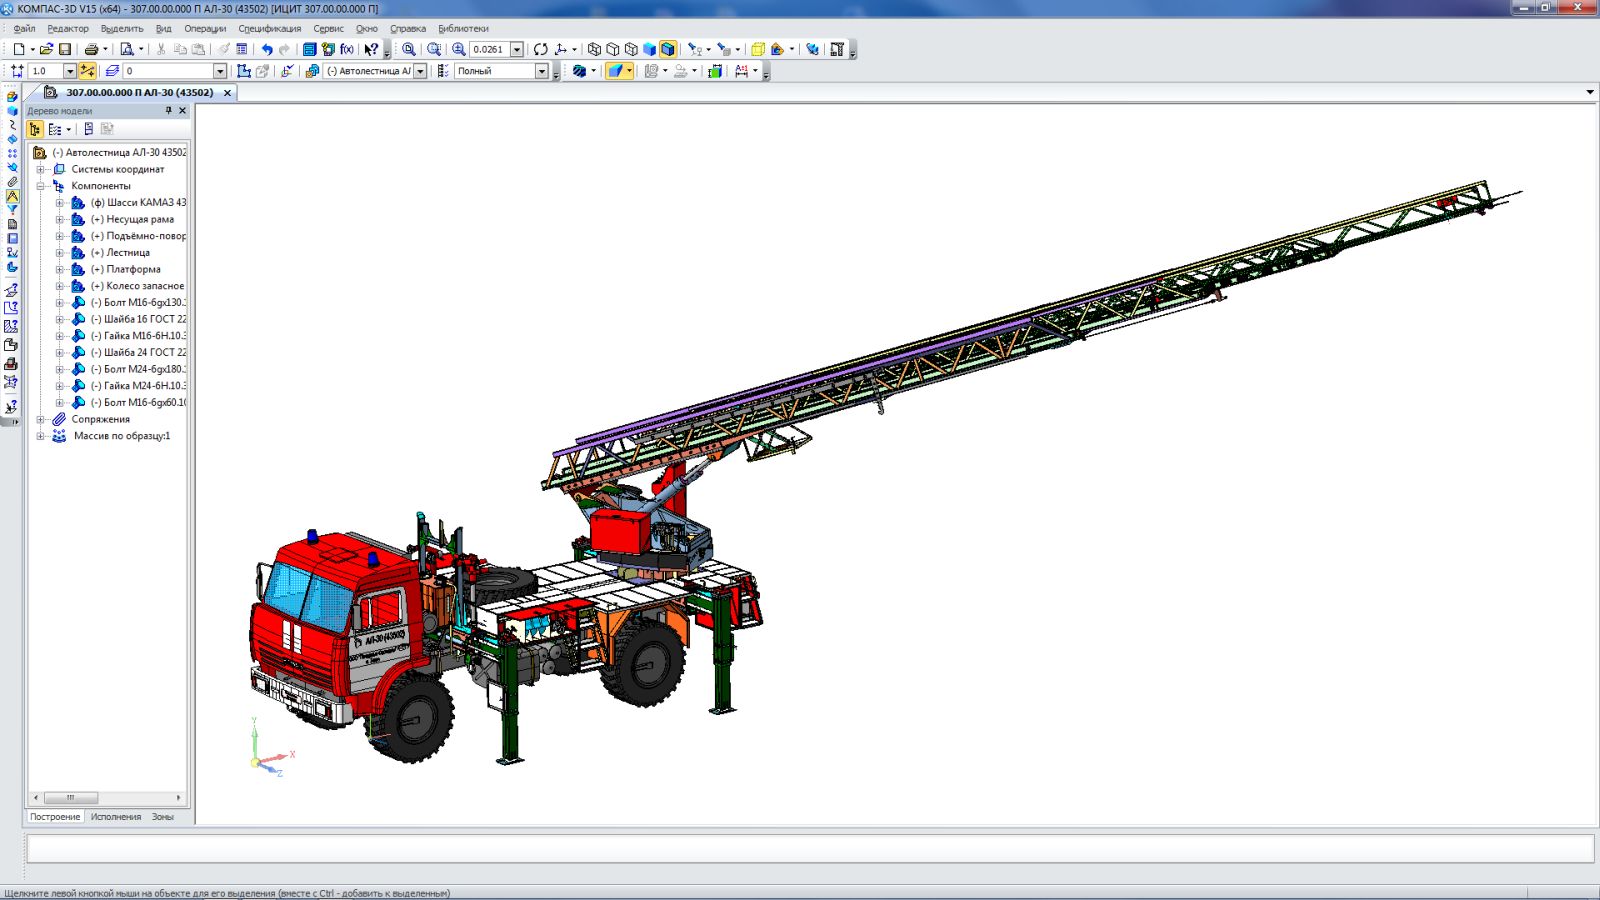Screen dimensions: 1600x900
Task: Select the Сопряжения tree entry
Action: pyautogui.click(x=100, y=420)
